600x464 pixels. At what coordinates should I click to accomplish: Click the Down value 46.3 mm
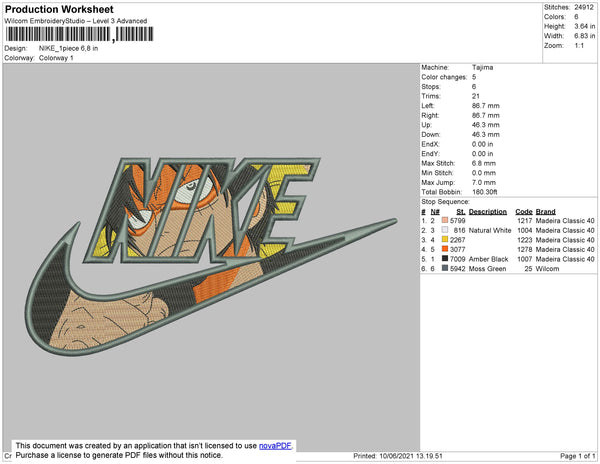point(486,134)
